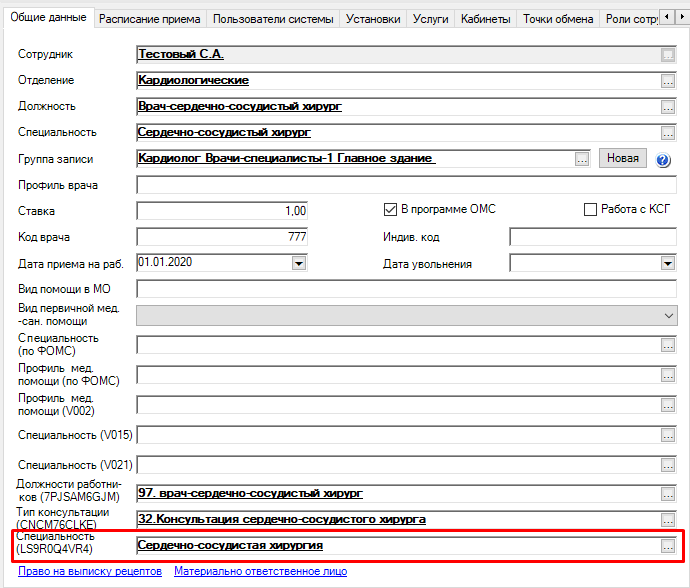The width and height of the screenshot is (690, 588).
Task: Click into the Профиль врача field
Action: coord(406,185)
